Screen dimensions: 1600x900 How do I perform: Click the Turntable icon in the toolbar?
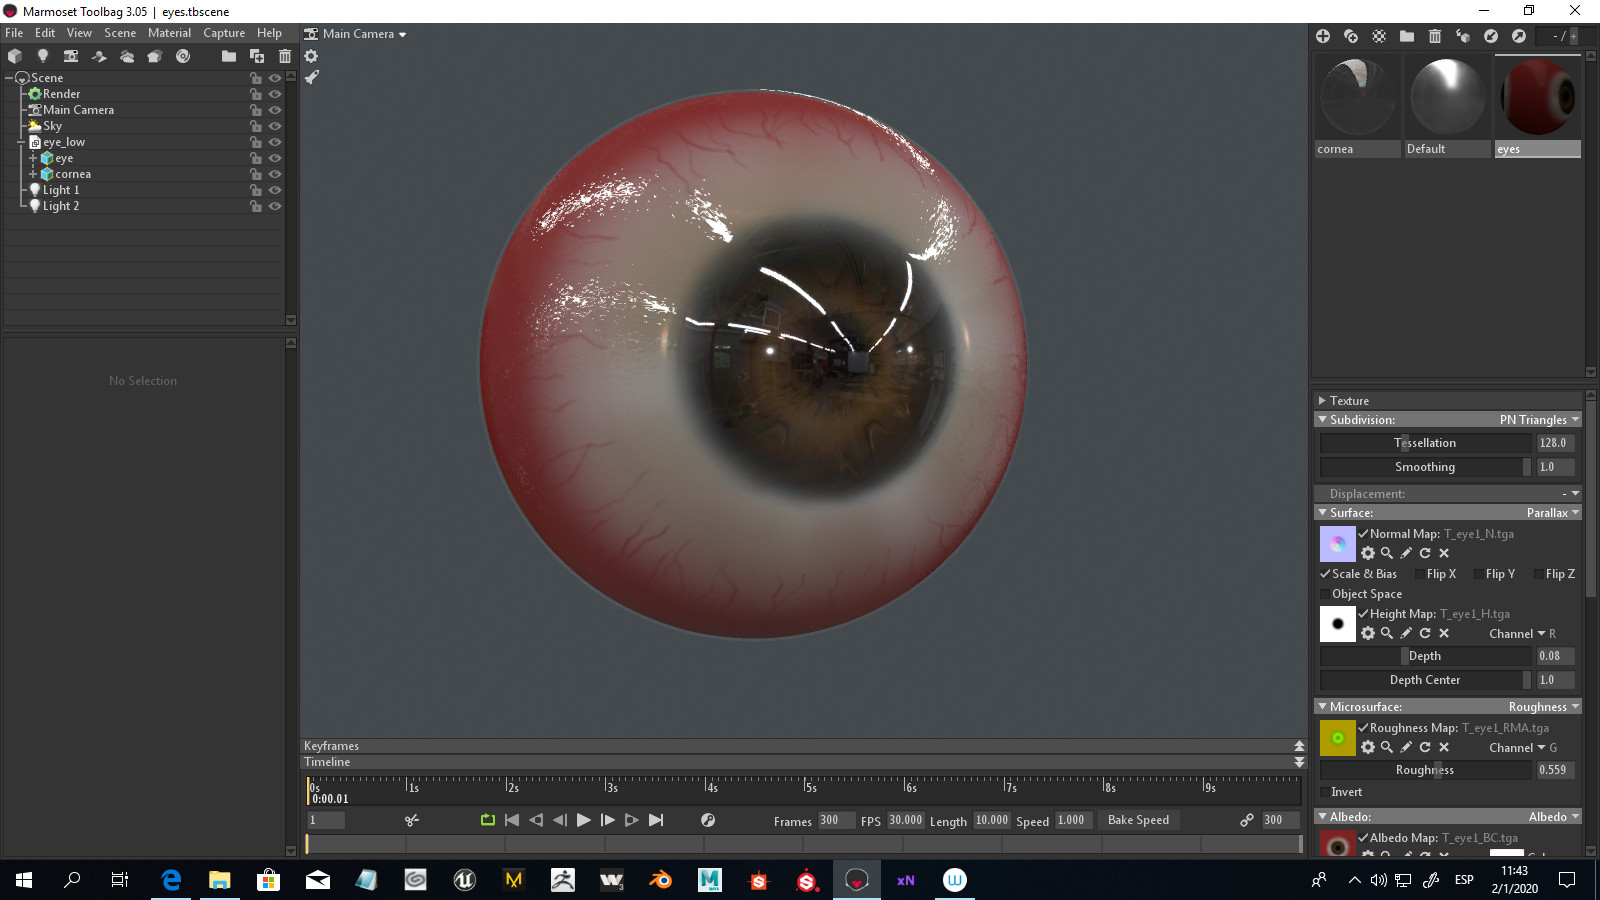[x=183, y=56]
